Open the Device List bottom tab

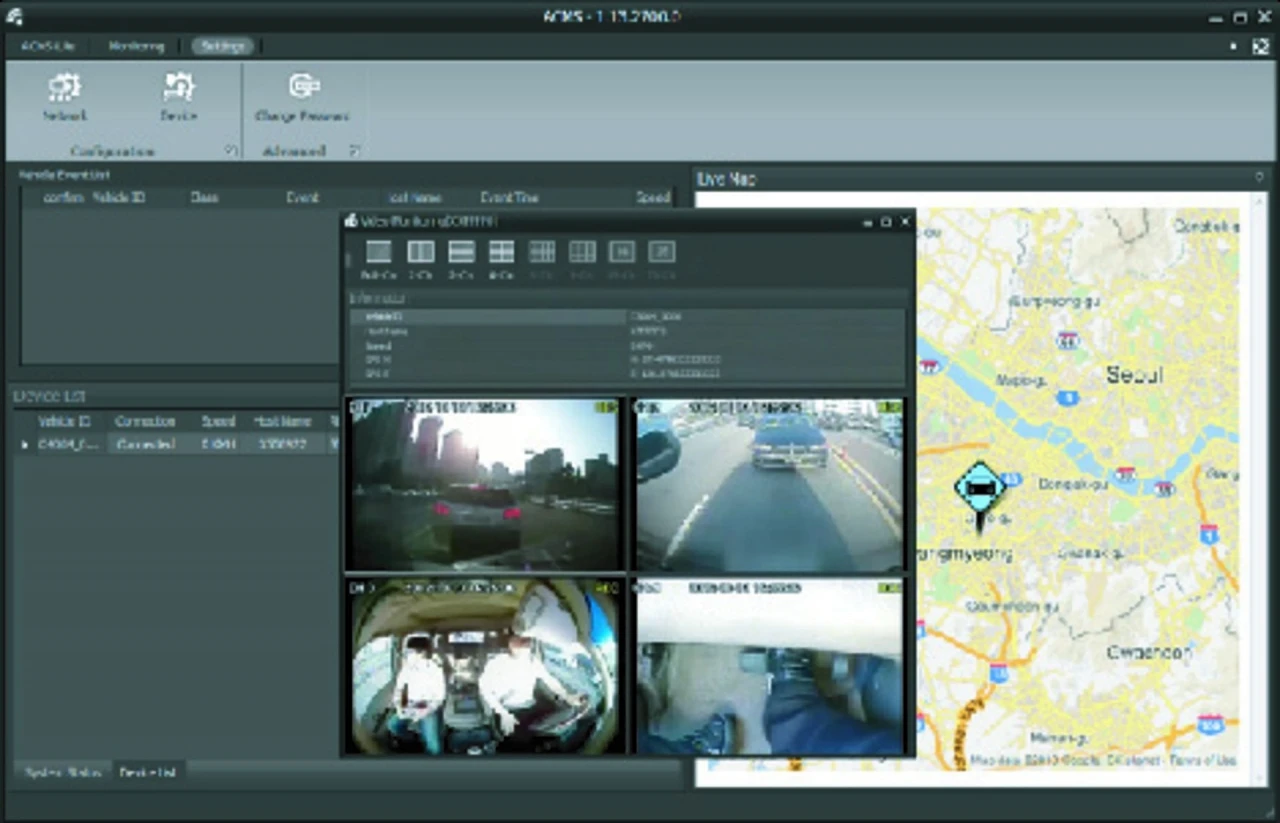point(148,772)
